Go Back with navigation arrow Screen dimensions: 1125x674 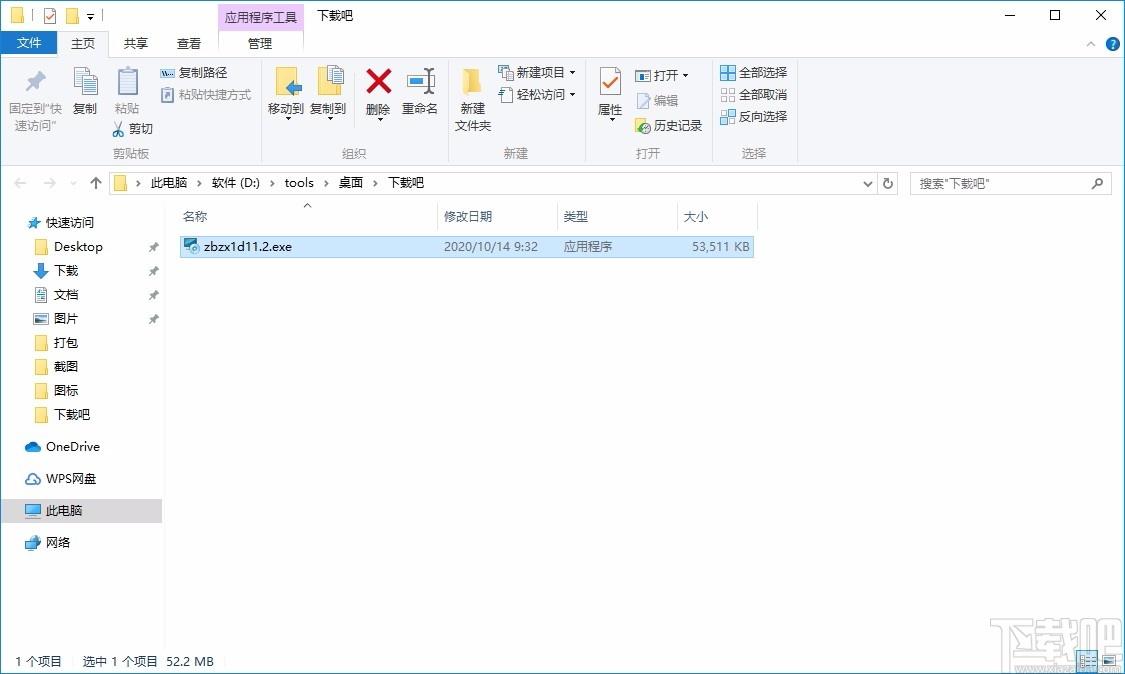tap(20, 183)
